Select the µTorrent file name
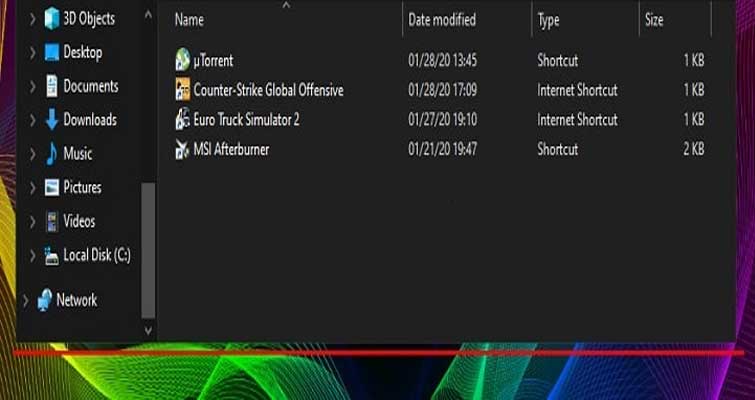 click(213, 61)
